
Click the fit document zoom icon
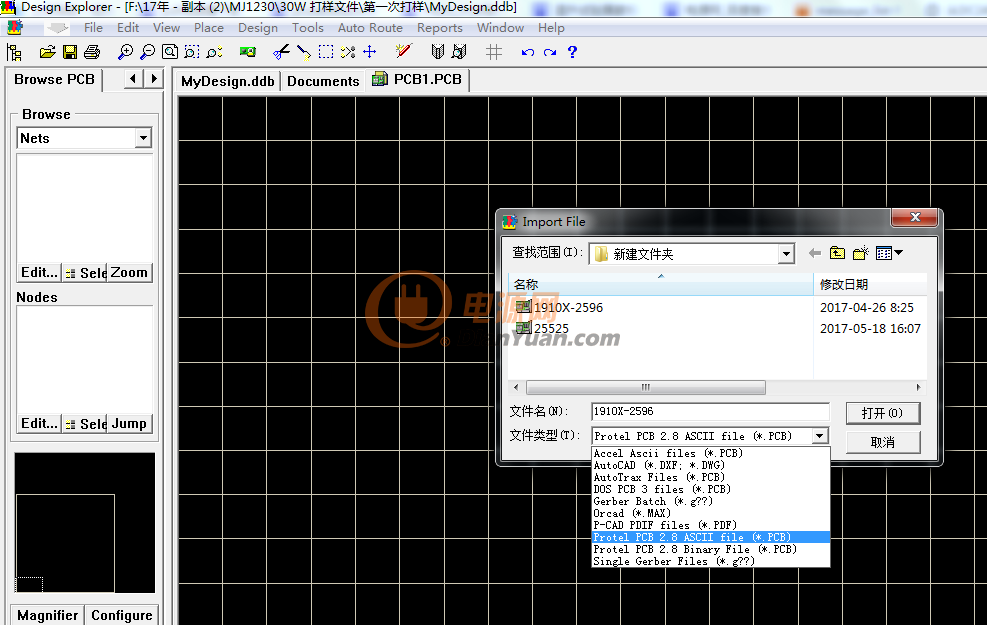point(169,52)
